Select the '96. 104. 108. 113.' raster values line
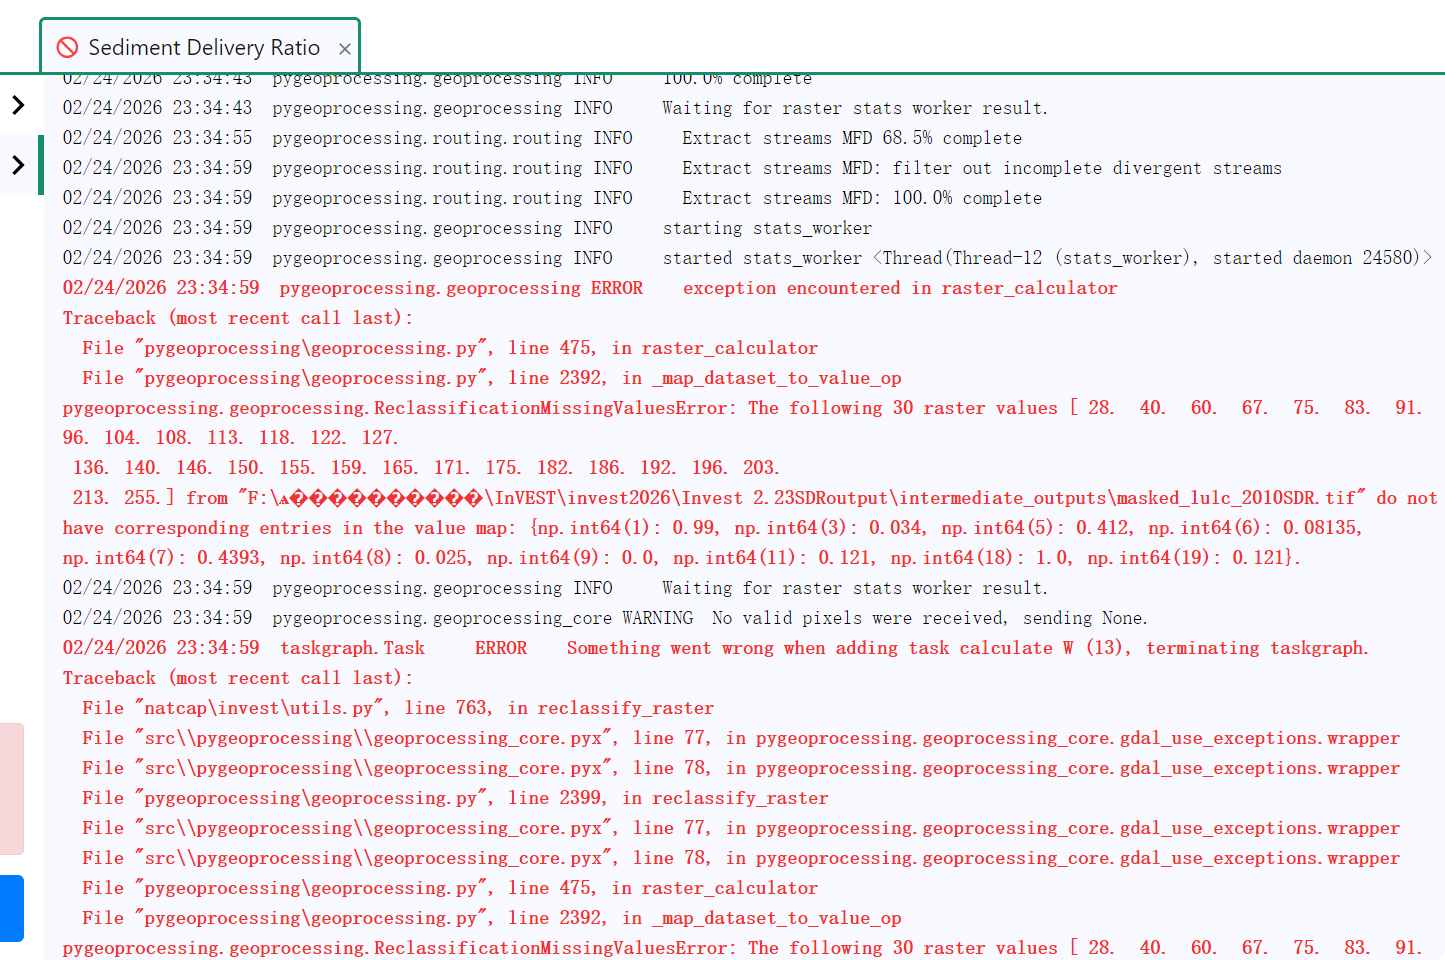This screenshot has width=1445, height=960. click(230, 438)
